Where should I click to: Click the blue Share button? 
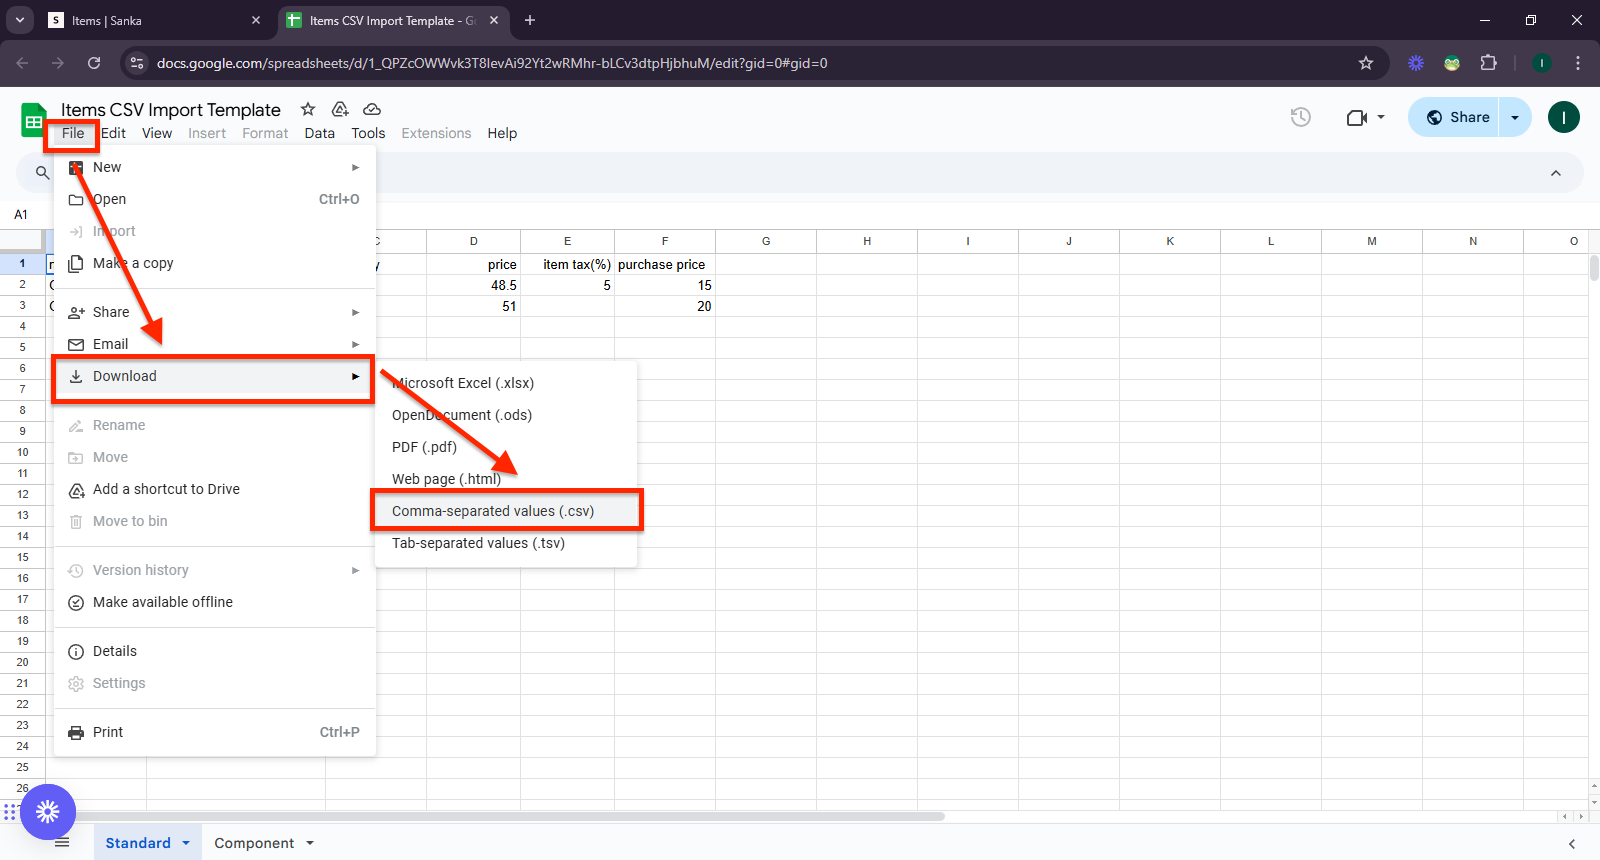1458,117
